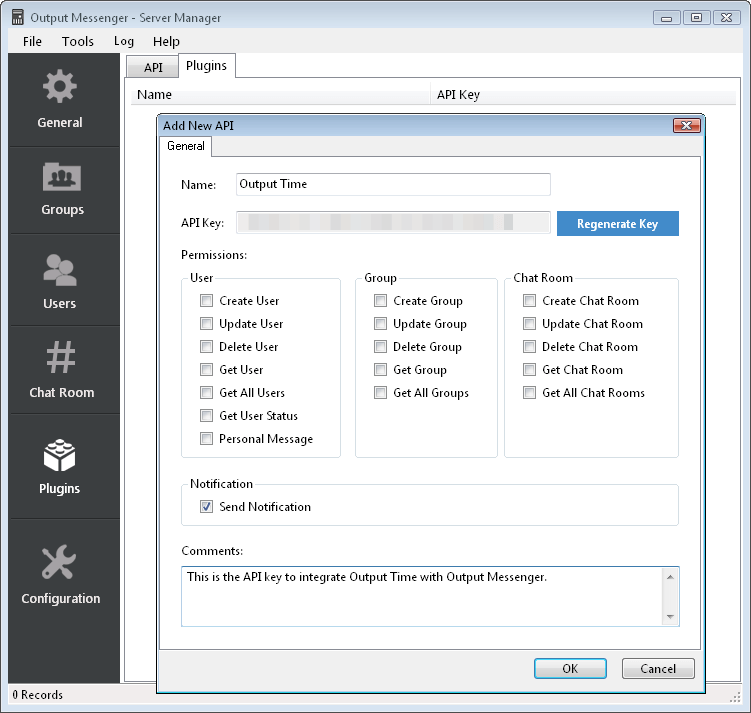This screenshot has height=713, width=751.
Task: Close the Add New API dialog
Action: [x=686, y=125]
